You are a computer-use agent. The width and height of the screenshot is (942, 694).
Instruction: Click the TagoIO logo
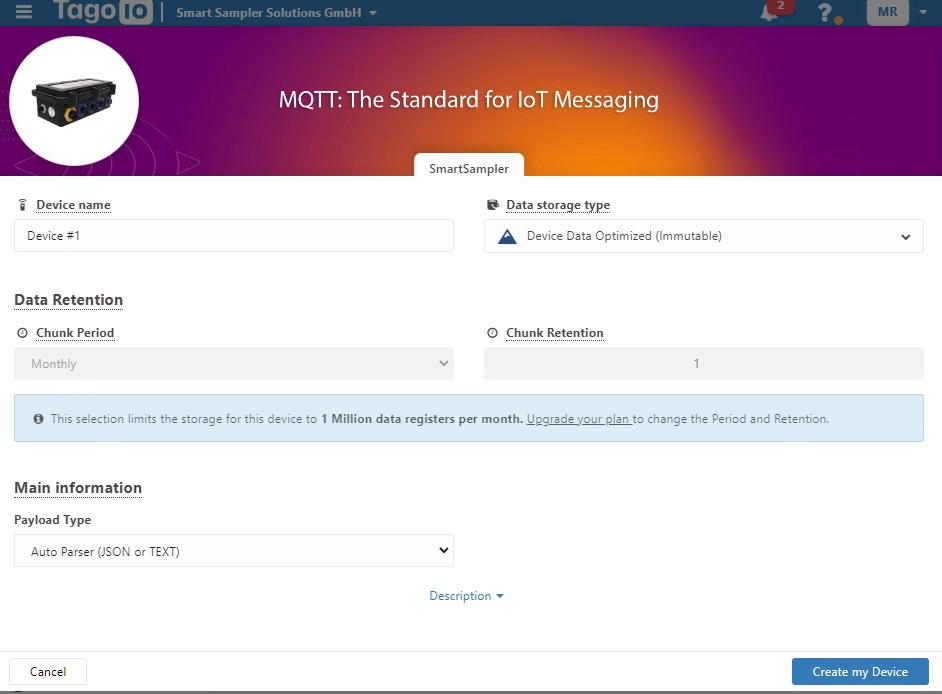[103, 11]
